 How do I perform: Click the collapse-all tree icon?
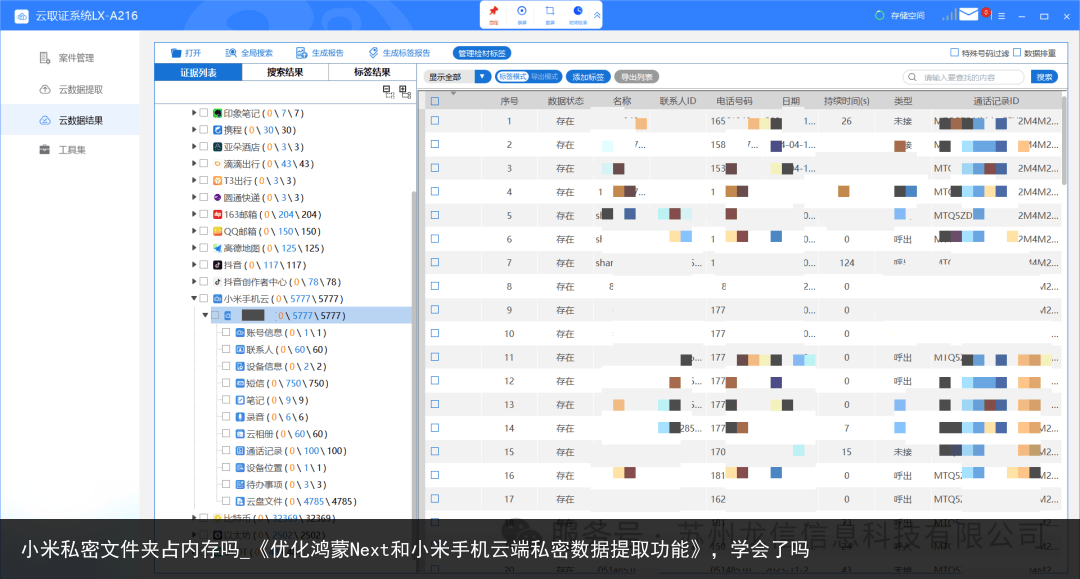click(x=388, y=92)
